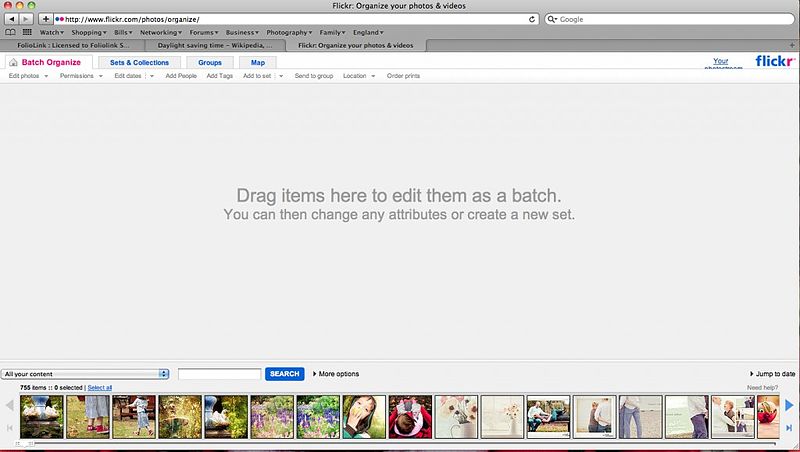This screenshot has height=452, width=800.
Task: Show Top Sites grid icon
Action: pos(27,32)
